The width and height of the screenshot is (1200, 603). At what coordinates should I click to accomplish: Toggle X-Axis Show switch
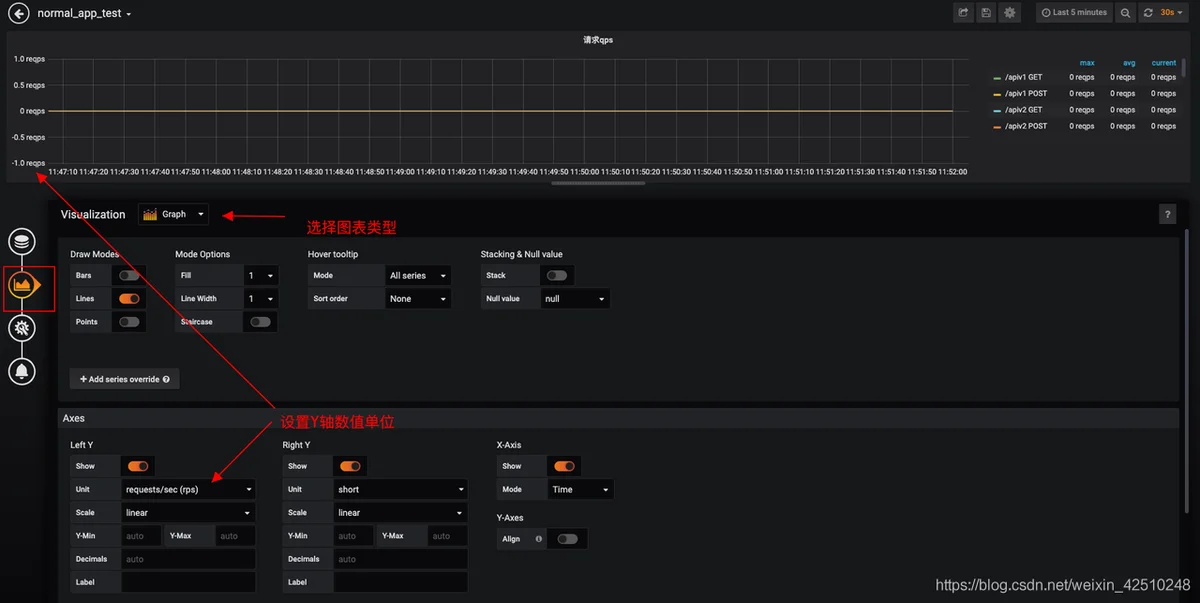pyautogui.click(x=564, y=466)
